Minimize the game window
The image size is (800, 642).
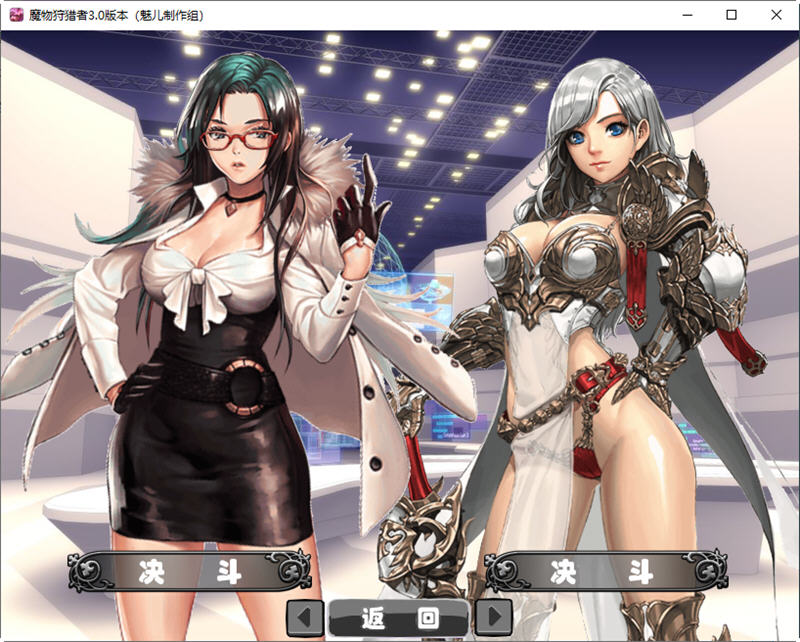[x=686, y=15]
